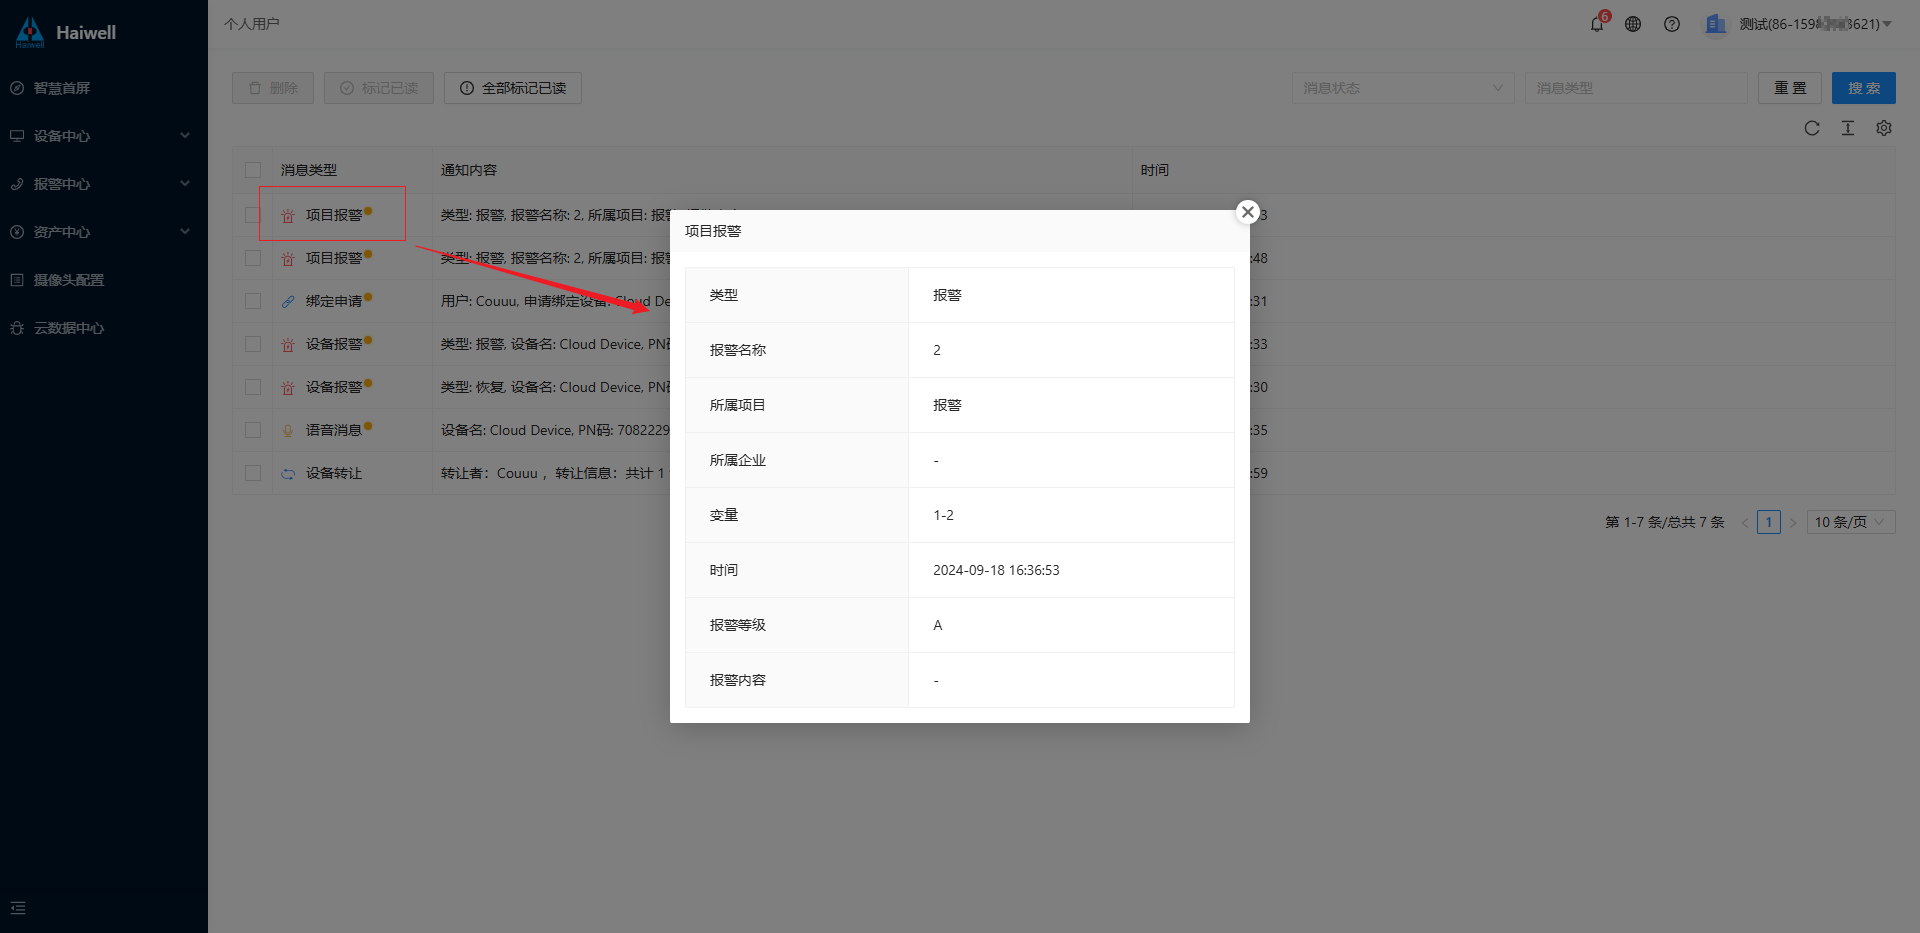Click the 变量 value 1-2 in dialog
The image size is (1920, 933).
[943, 515]
